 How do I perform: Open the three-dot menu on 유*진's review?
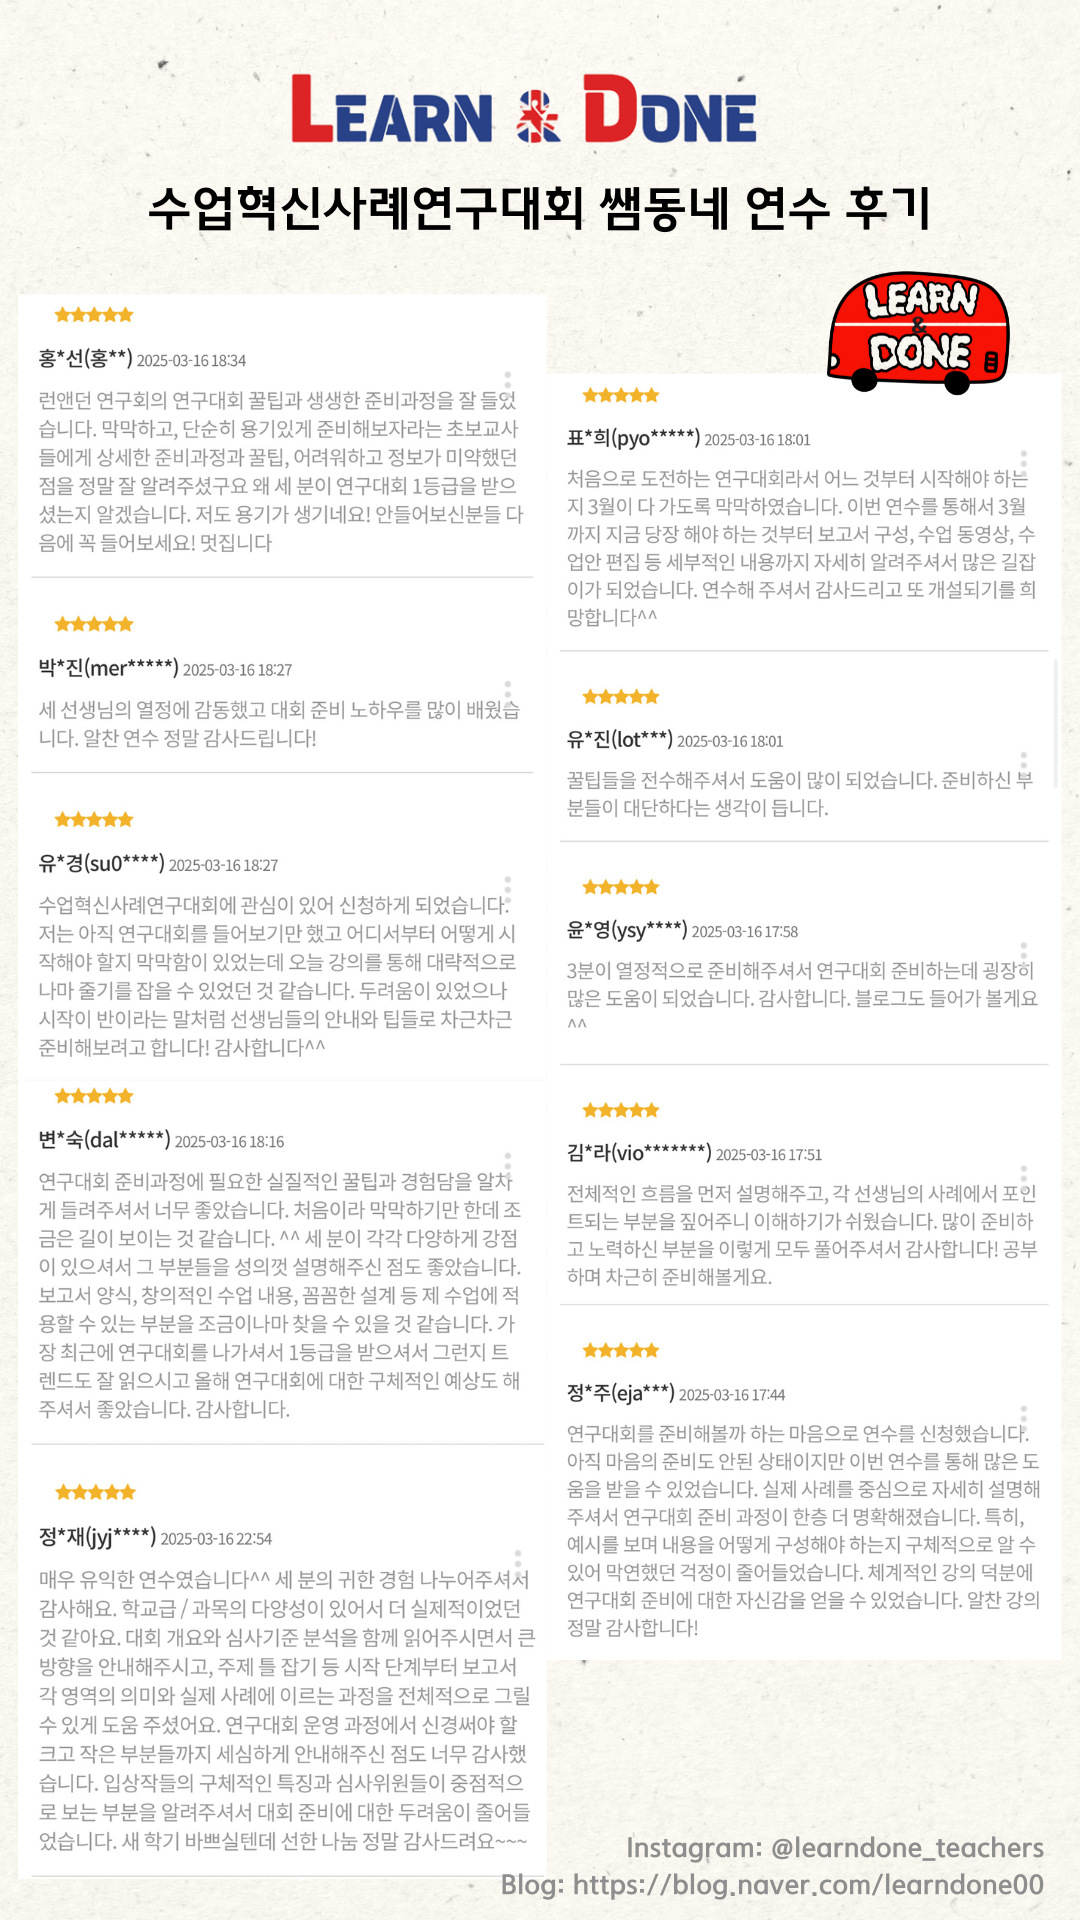[1024, 761]
